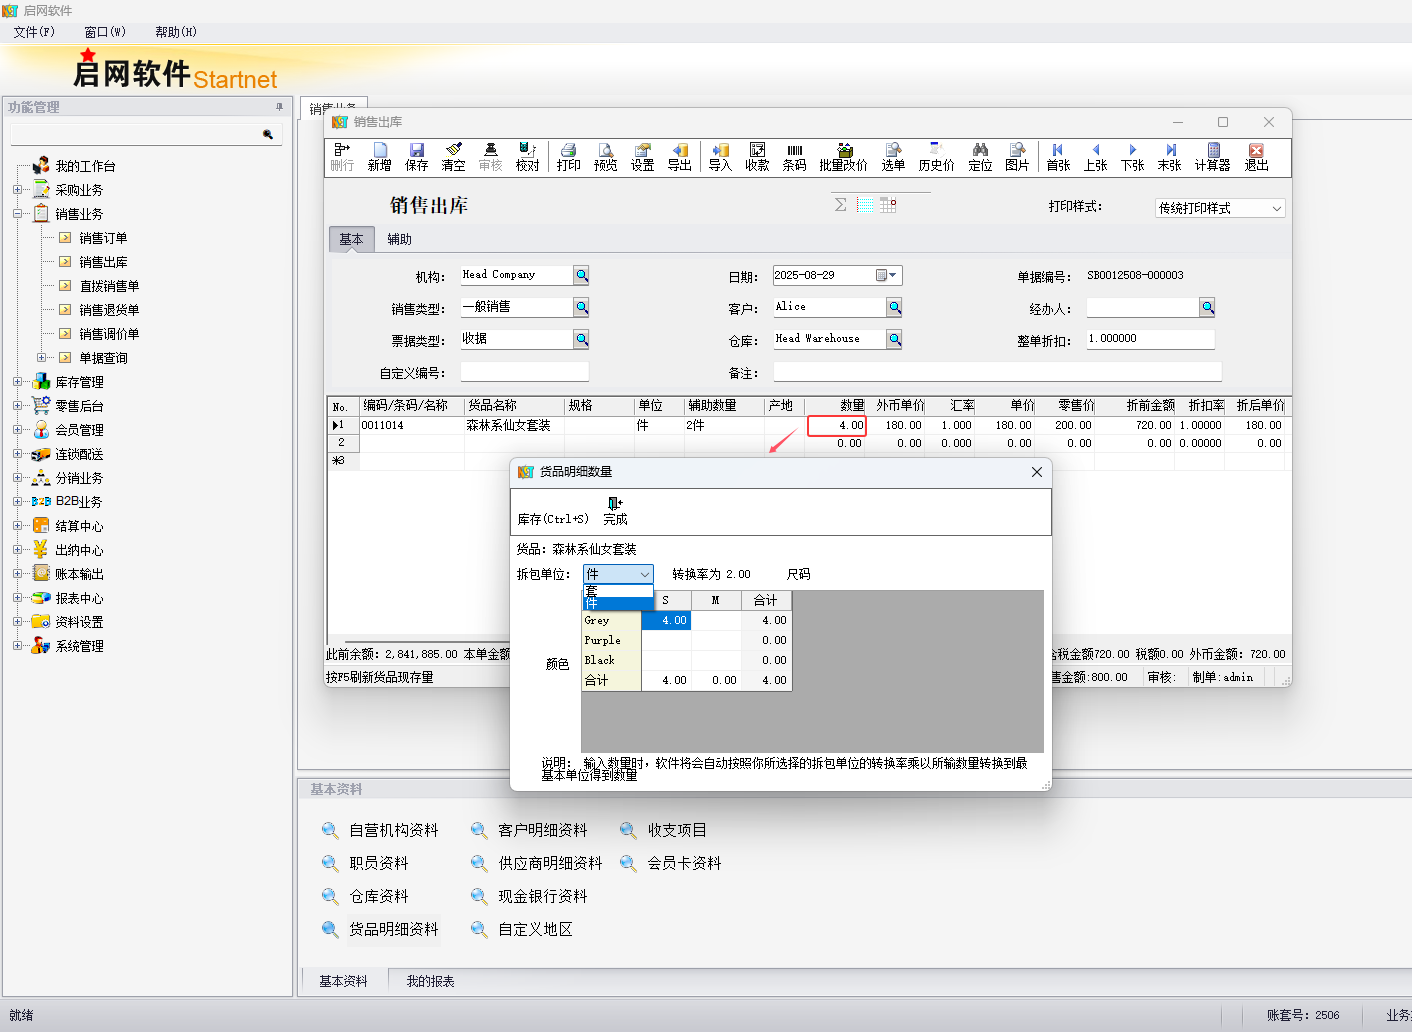Click 保存 (Save) in the toolbar
This screenshot has width=1412, height=1032.
[416, 157]
